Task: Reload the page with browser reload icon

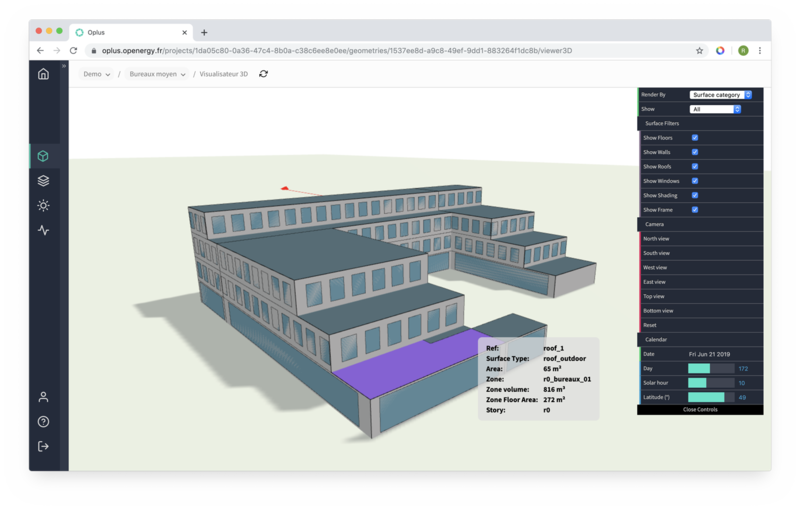Action: click(x=73, y=50)
